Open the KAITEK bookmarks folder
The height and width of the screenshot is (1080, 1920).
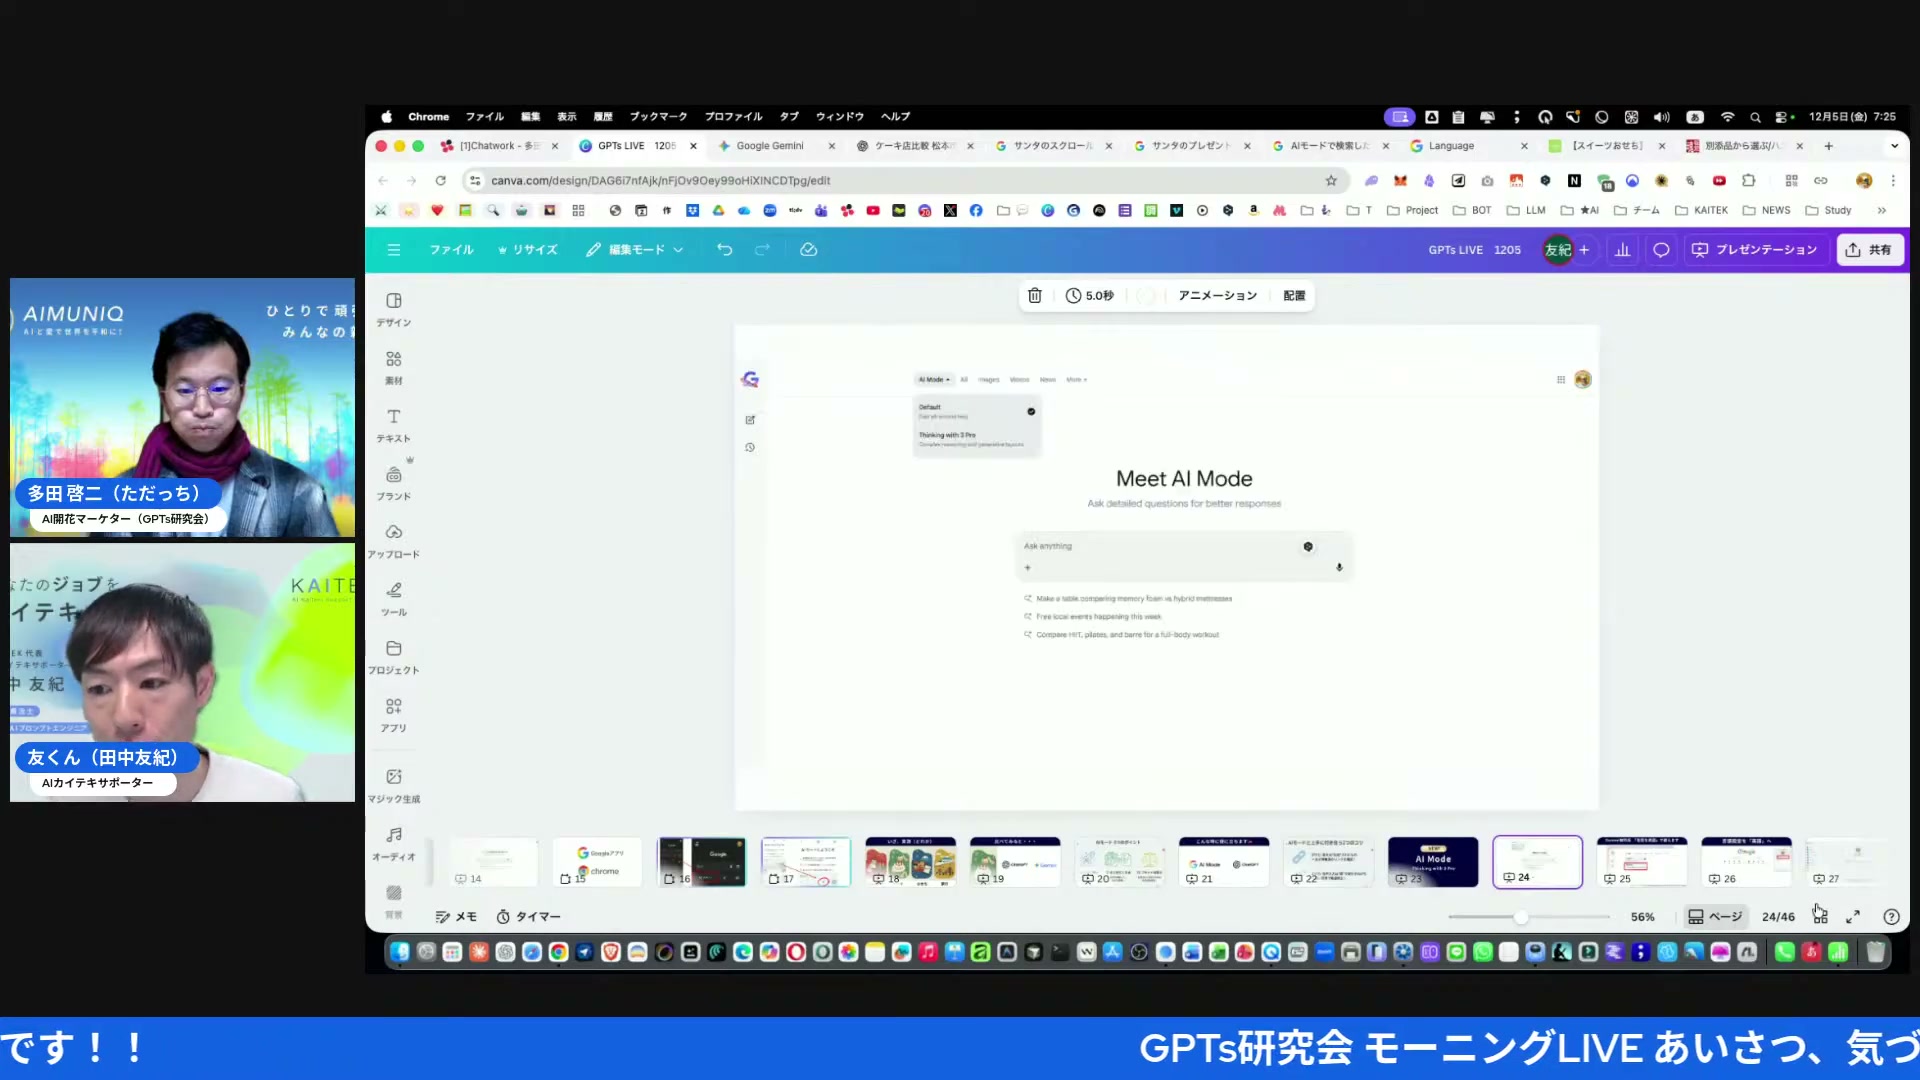tap(1701, 211)
